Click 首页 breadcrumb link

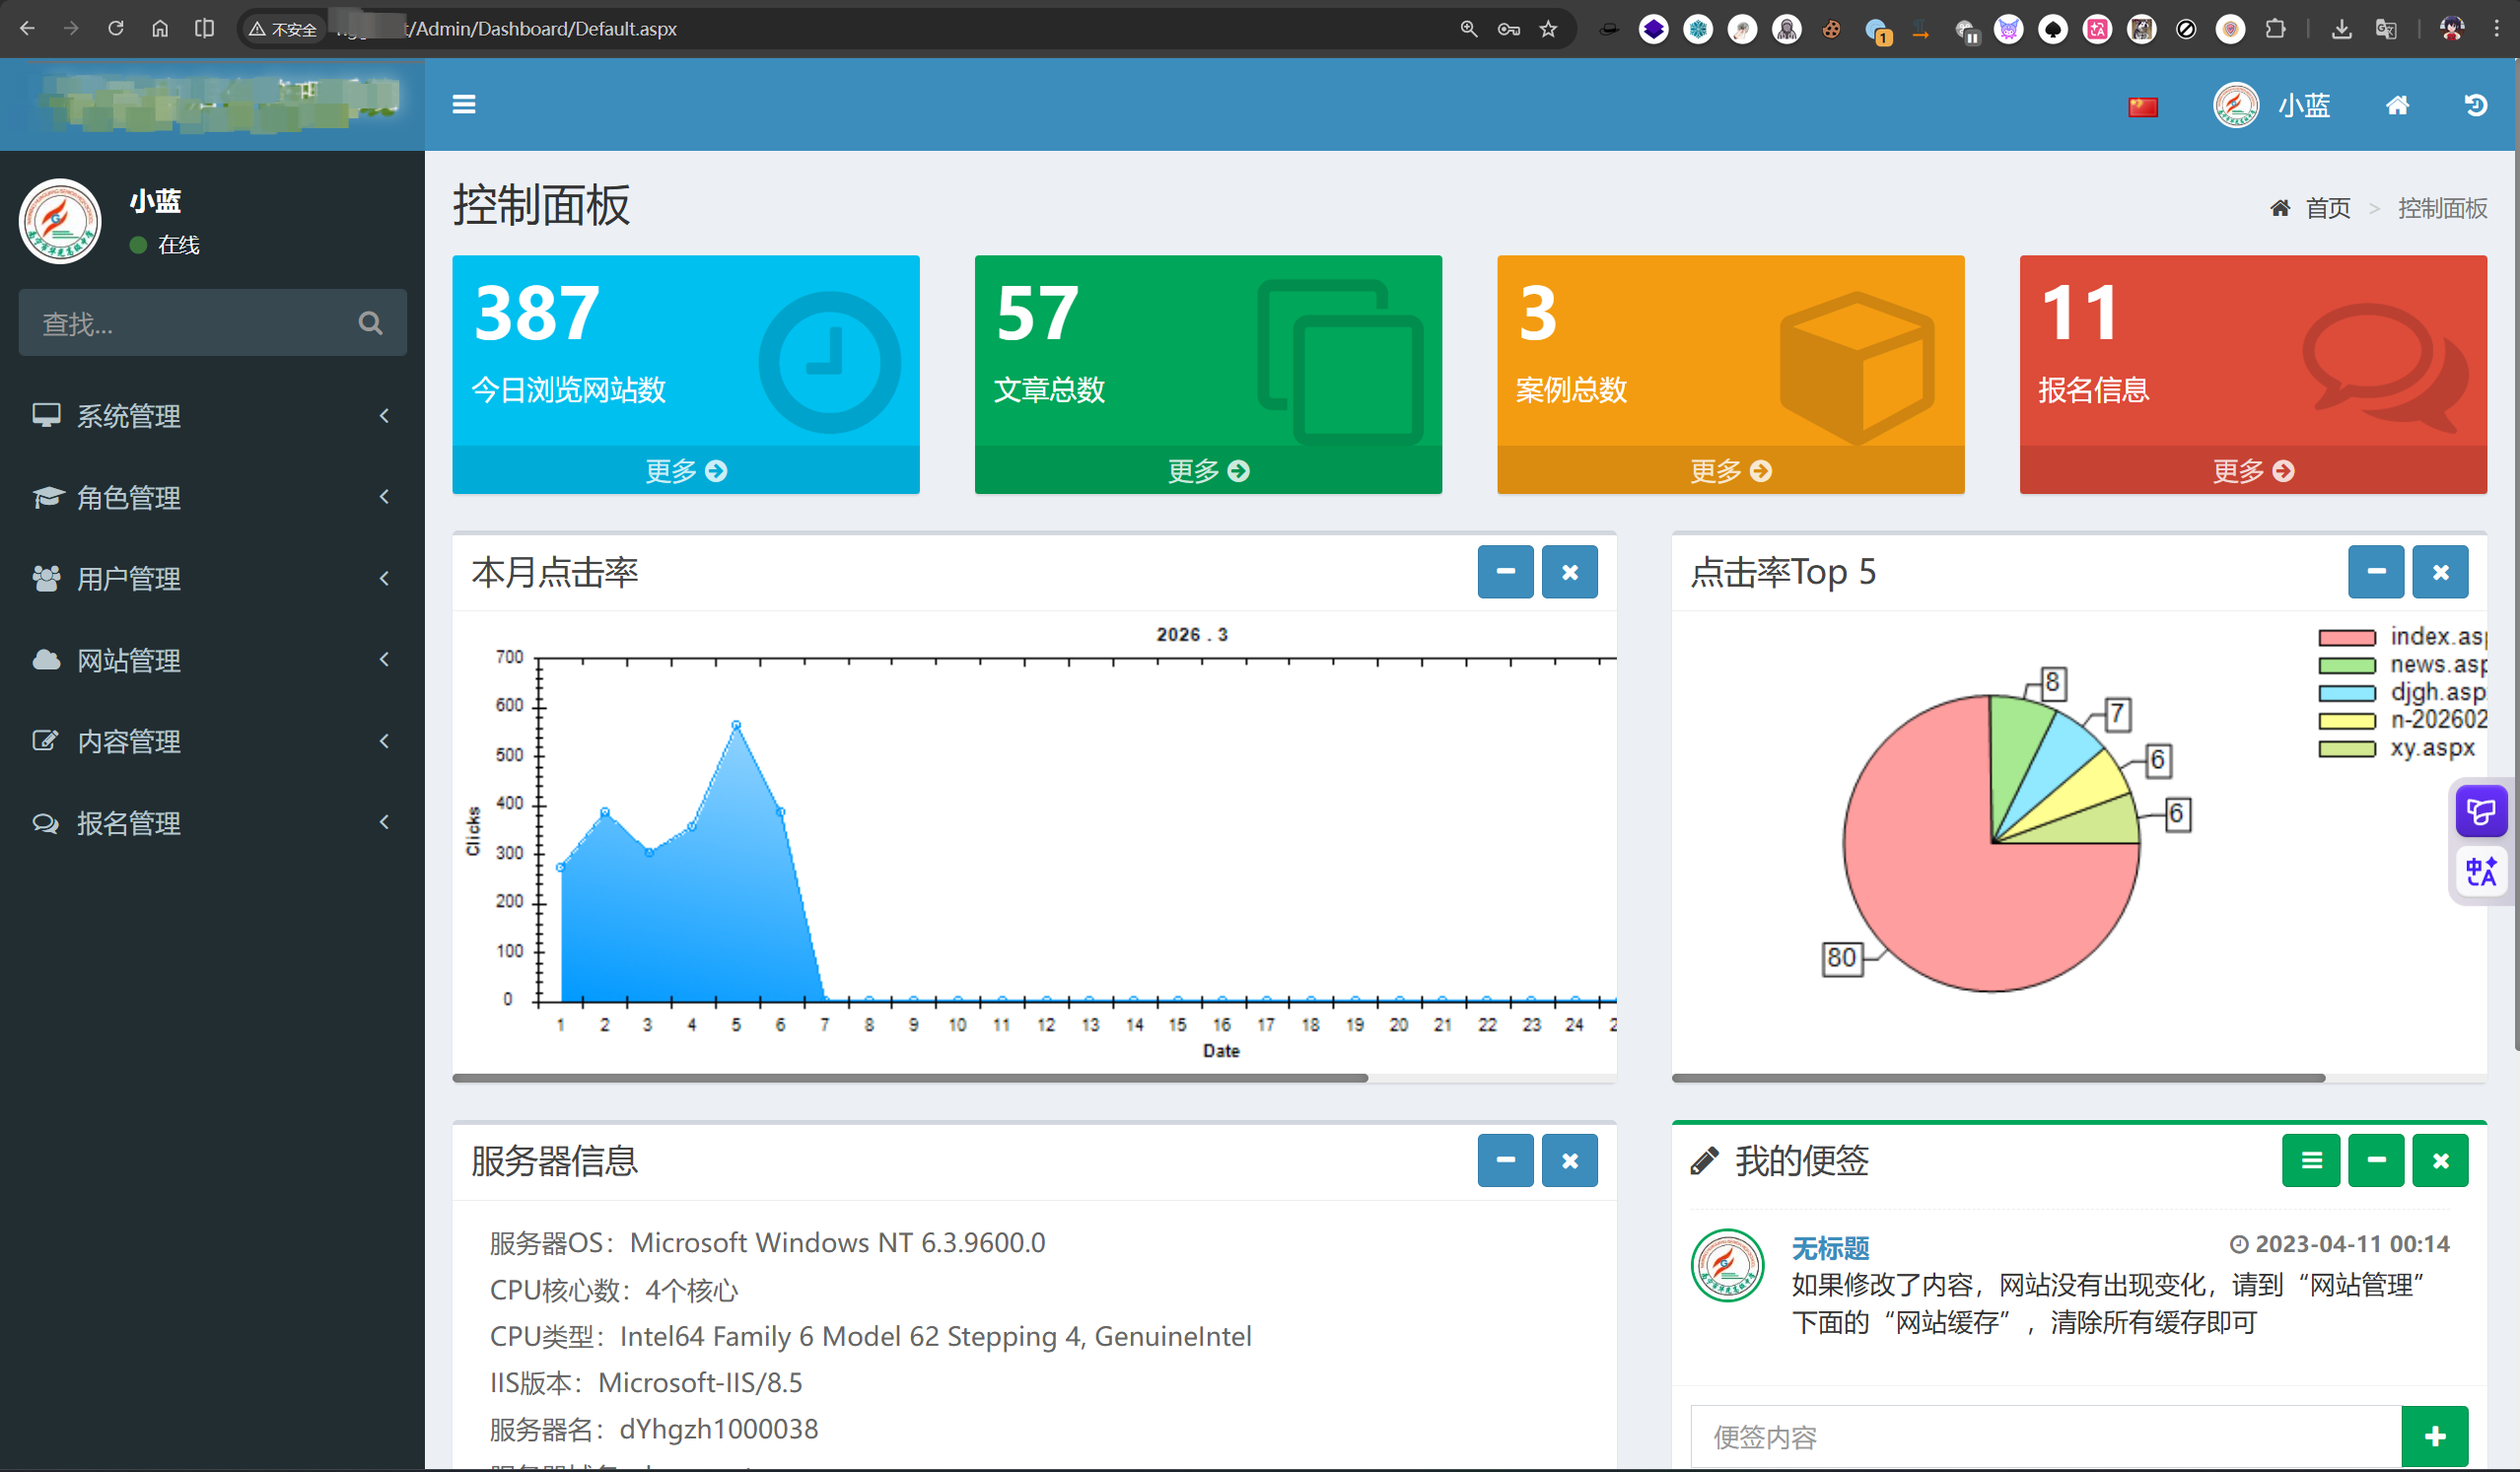(2327, 208)
